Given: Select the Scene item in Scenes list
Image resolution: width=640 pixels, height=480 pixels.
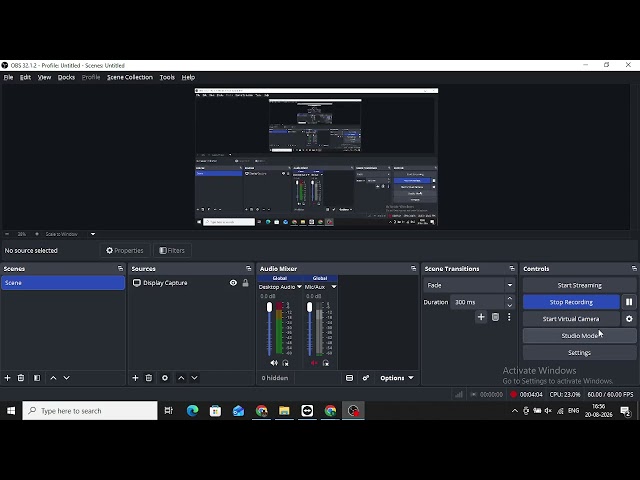Looking at the screenshot, I should (x=63, y=283).
